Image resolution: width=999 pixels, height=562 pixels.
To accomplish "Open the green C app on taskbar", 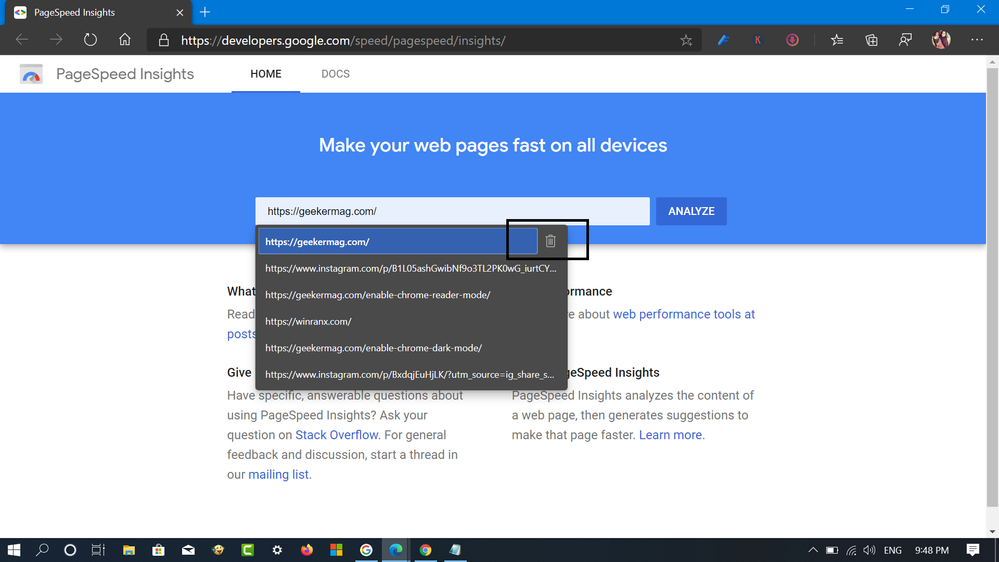I will point(247,550).
